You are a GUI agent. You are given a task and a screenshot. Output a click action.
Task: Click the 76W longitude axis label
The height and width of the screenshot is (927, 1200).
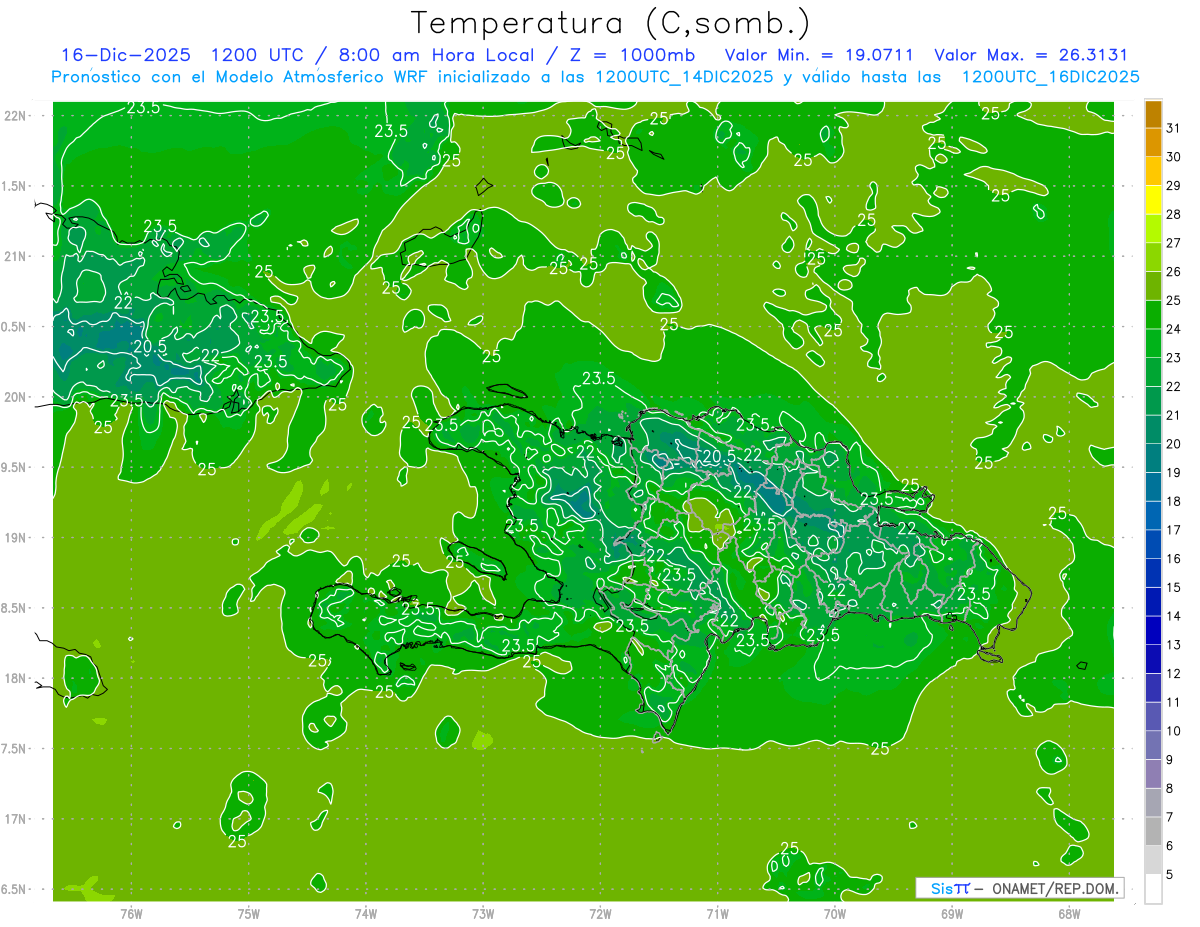tap(131, 914)
